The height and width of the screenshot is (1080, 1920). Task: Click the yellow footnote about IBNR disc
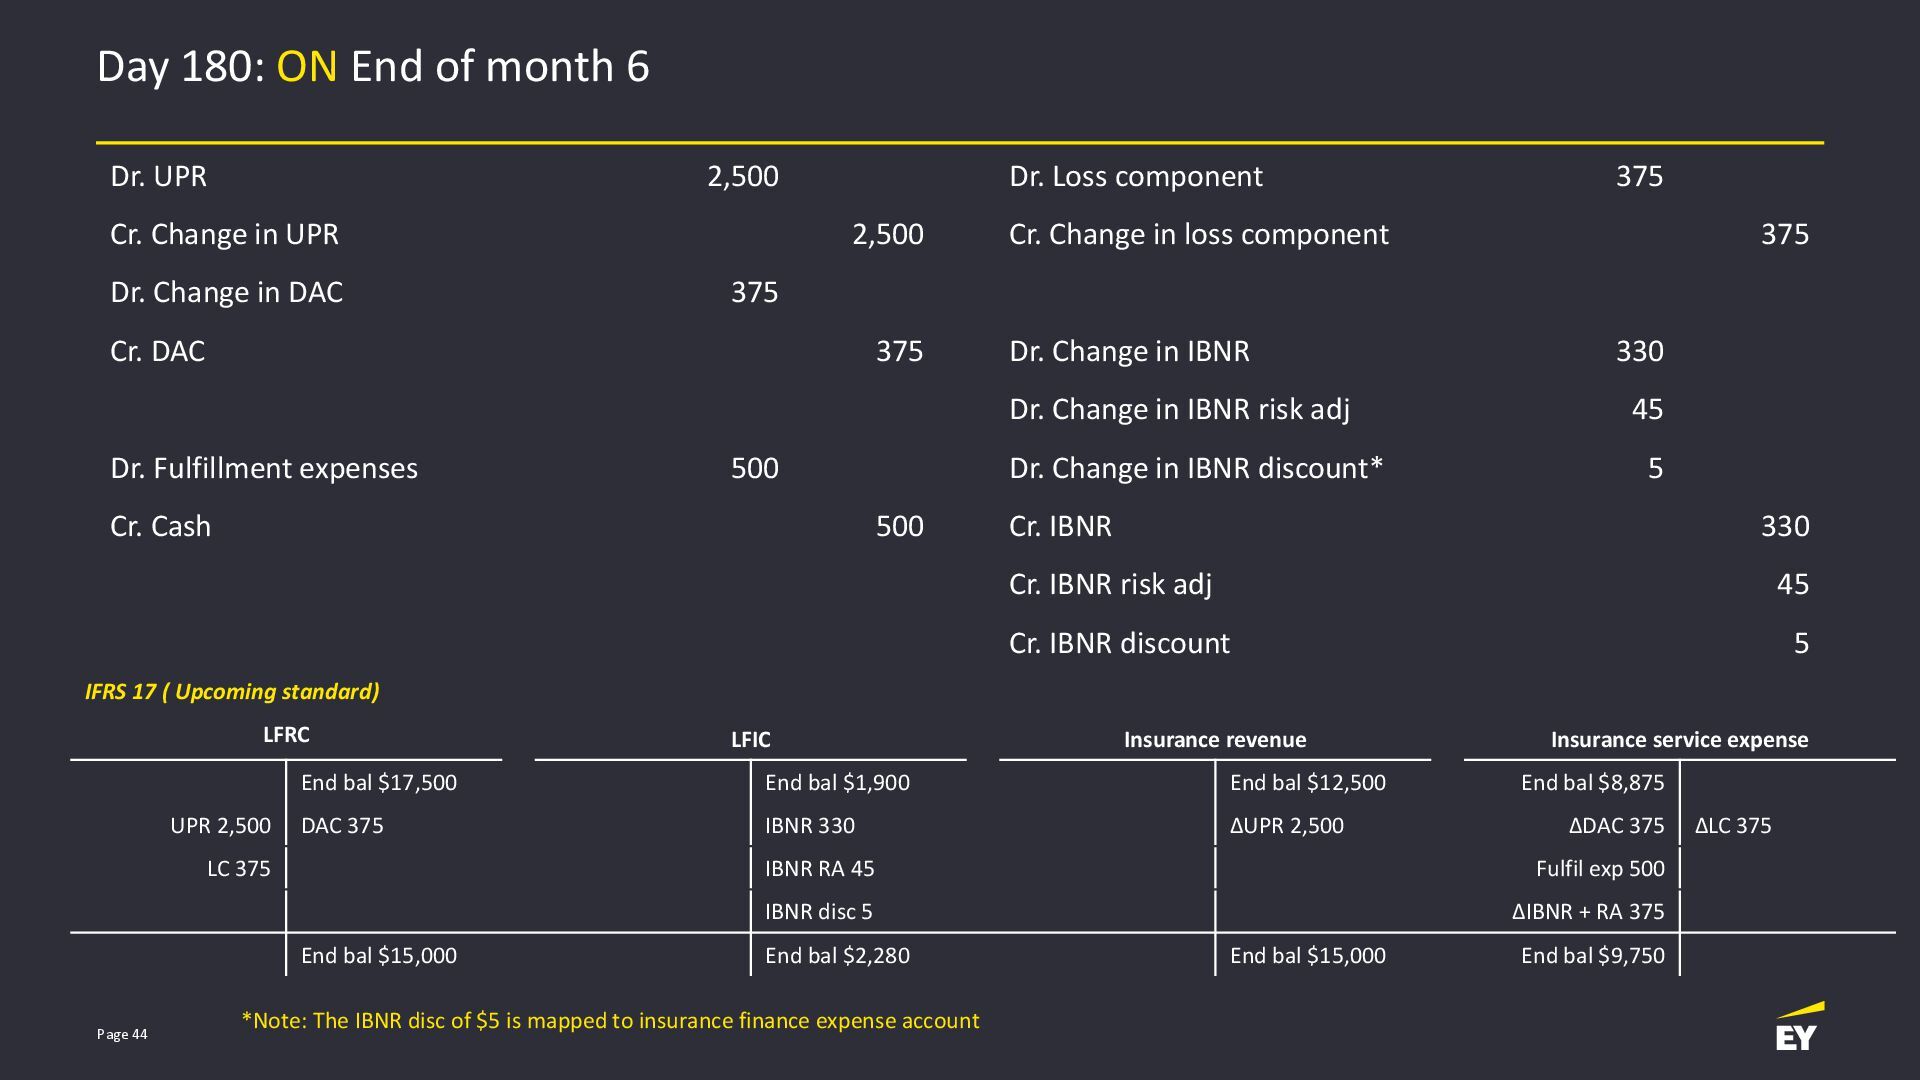[610, 1021]
